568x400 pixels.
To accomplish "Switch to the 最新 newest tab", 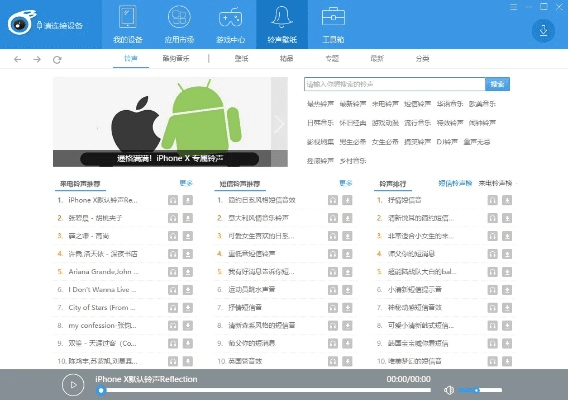I will [x=377, y=58].
